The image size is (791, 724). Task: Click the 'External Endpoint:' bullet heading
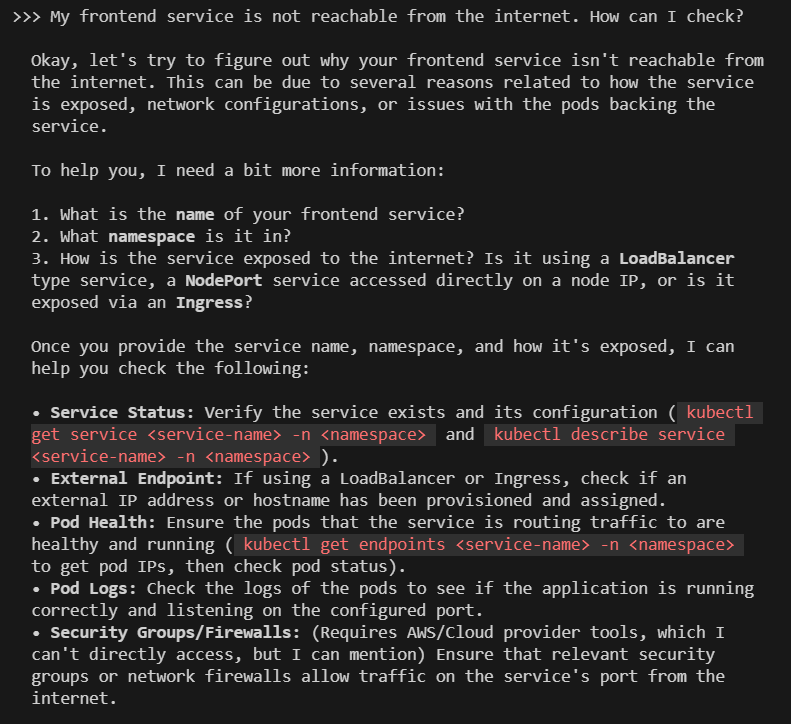pos(137,479)
